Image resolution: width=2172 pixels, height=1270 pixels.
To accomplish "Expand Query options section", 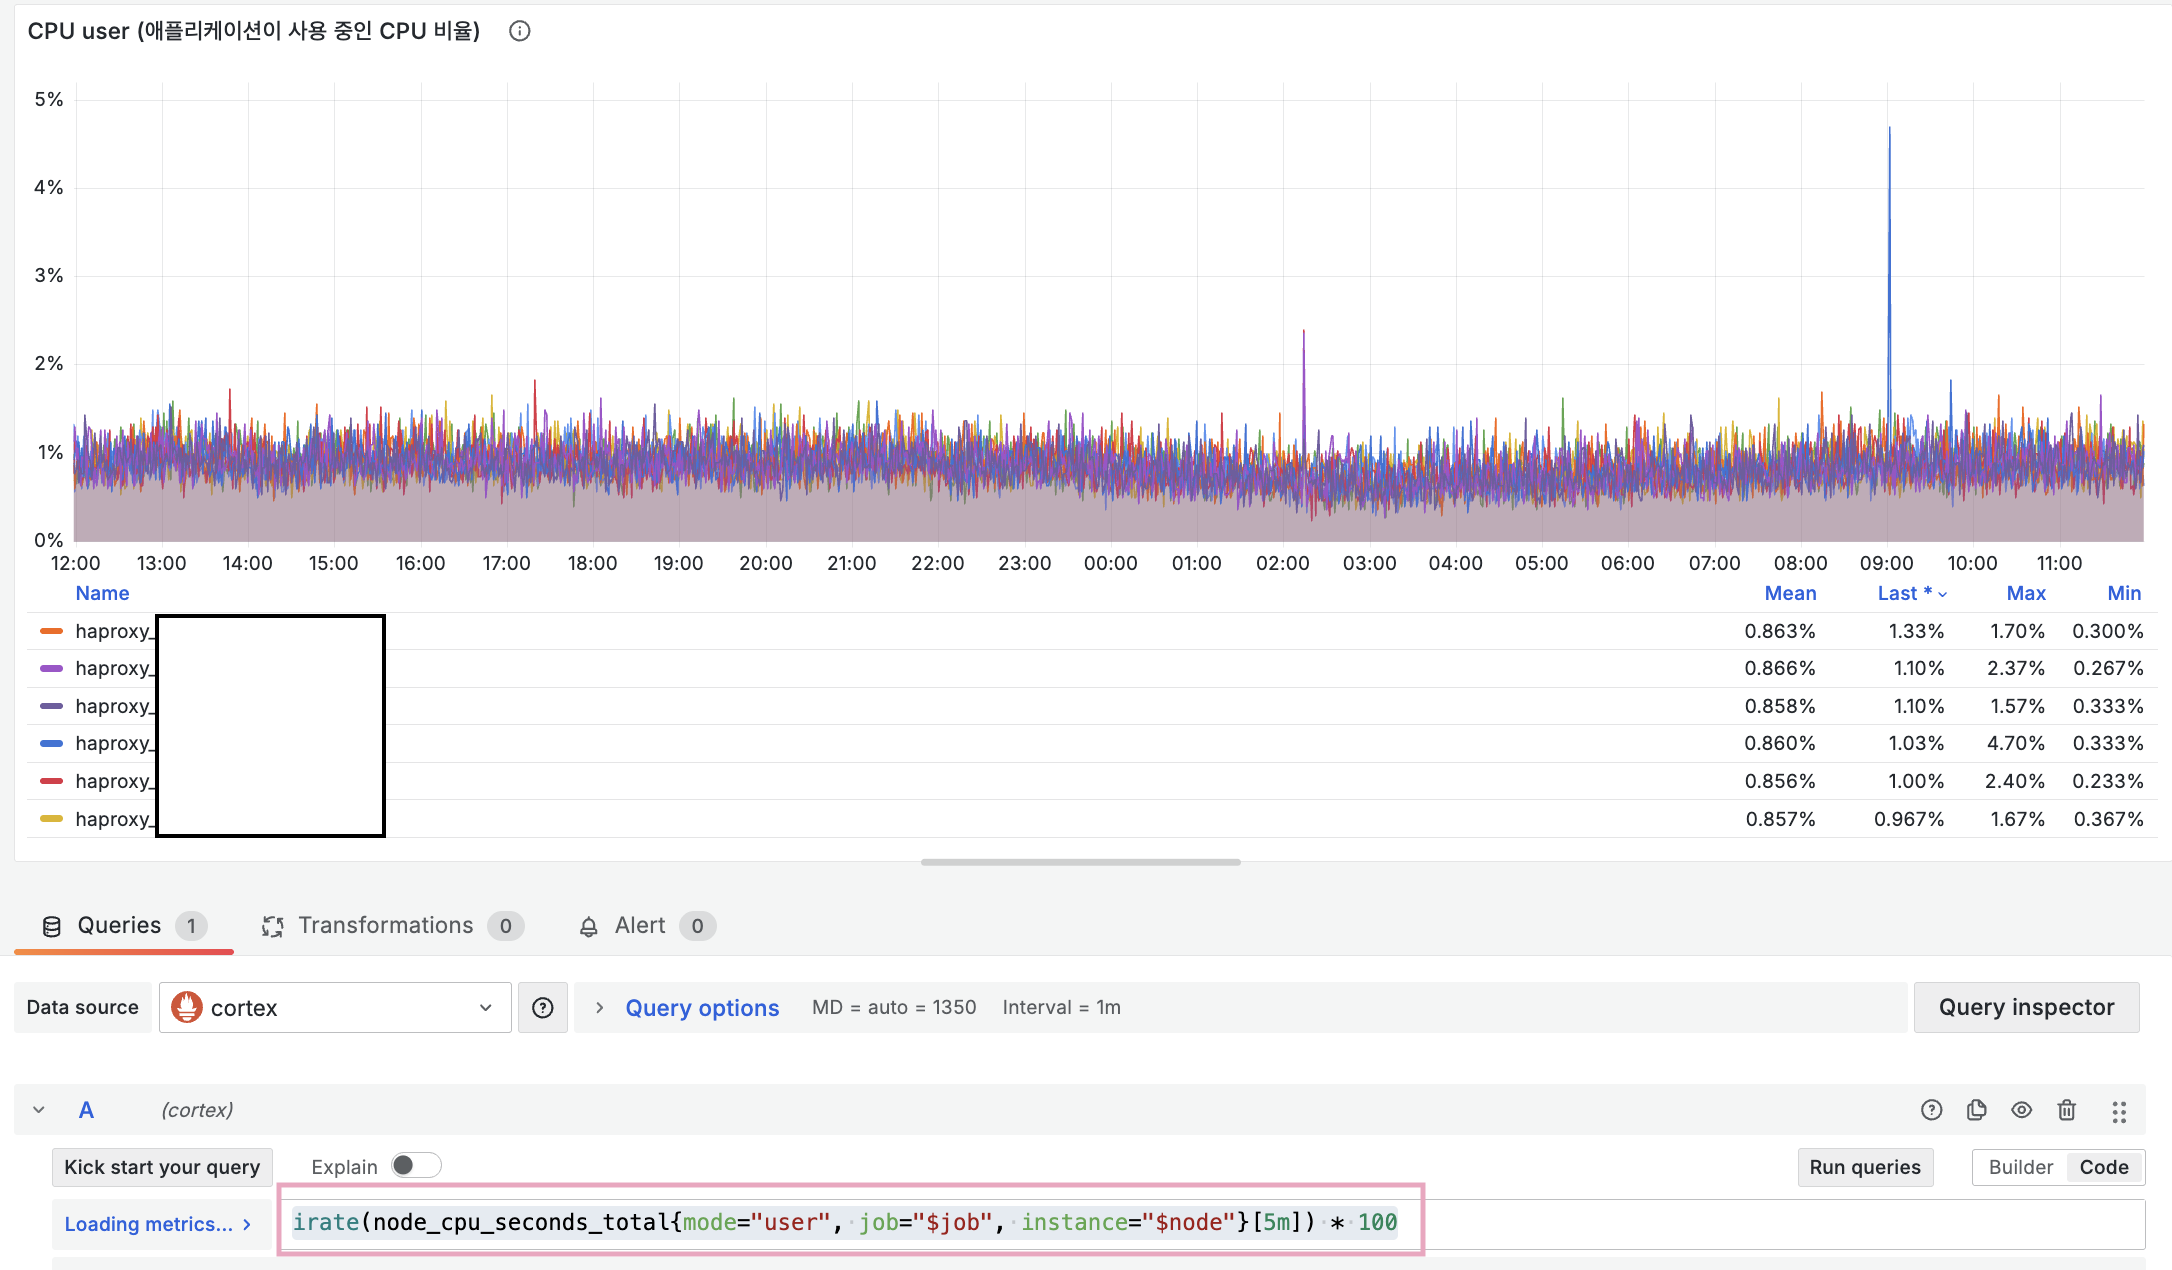I will (x=599, y=1007).
